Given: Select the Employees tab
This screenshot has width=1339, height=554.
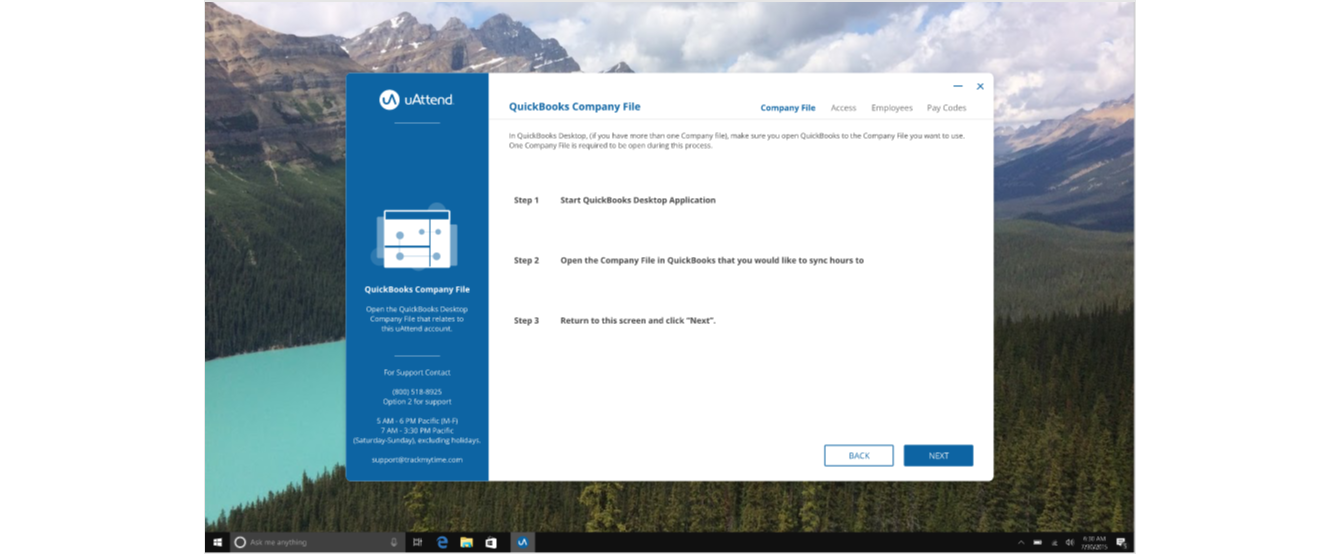Looking at the screenshot, I should tap(891, 108).
